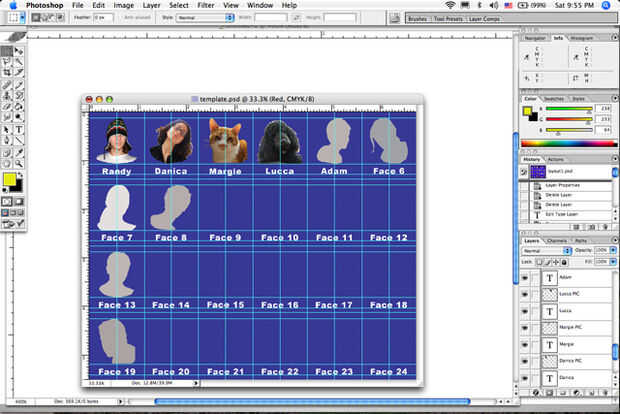Select the Line shape tool
Image resolution: width=620 pixels, height=414 pixels.
pyautogui.click(x=19, y=140)
